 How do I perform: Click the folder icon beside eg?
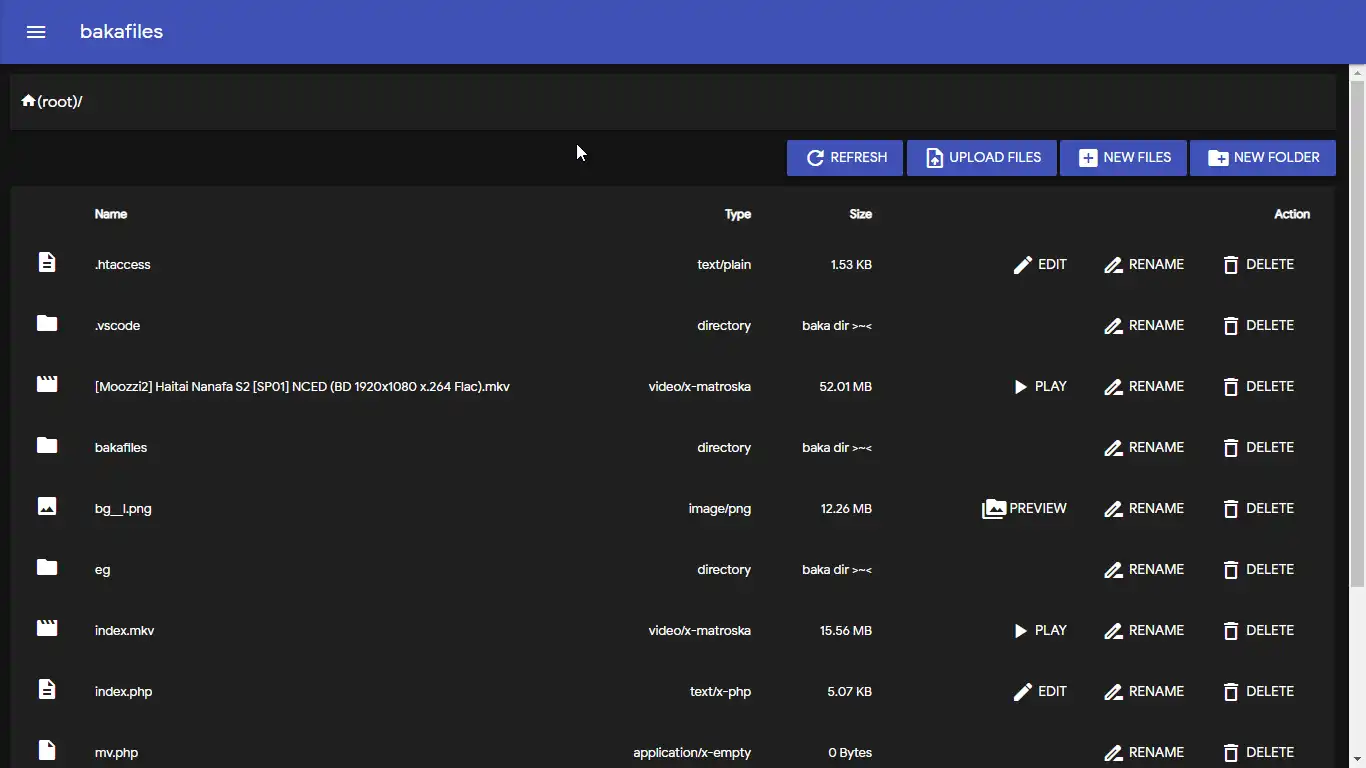pos(47,567)
